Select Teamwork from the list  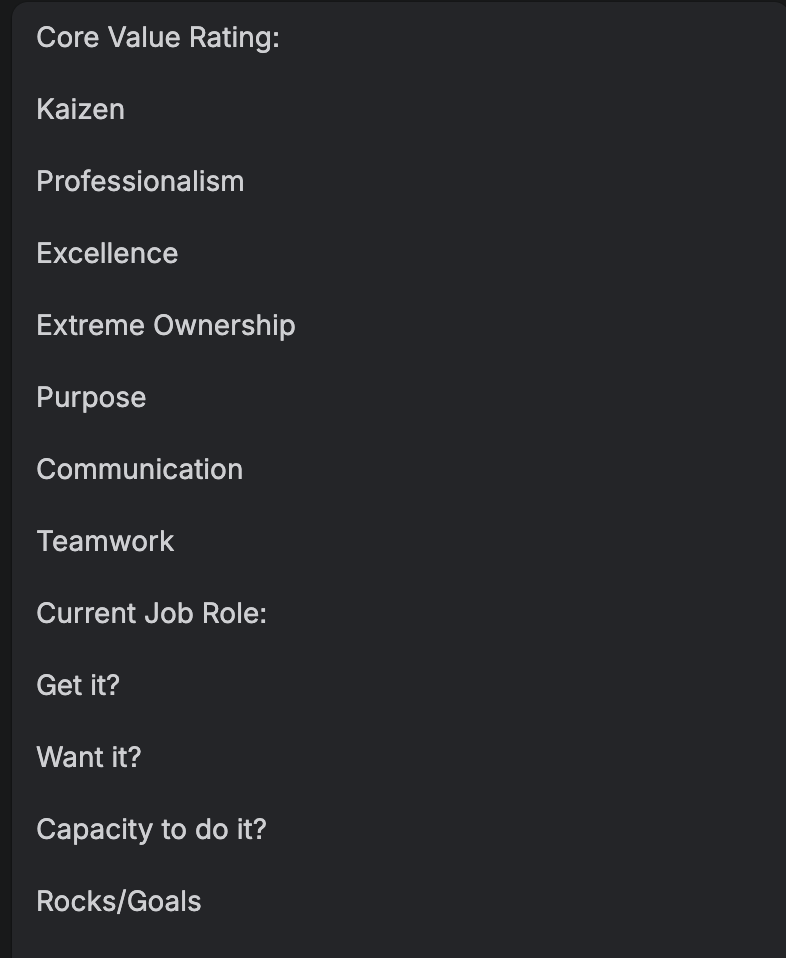click(106, 541)
